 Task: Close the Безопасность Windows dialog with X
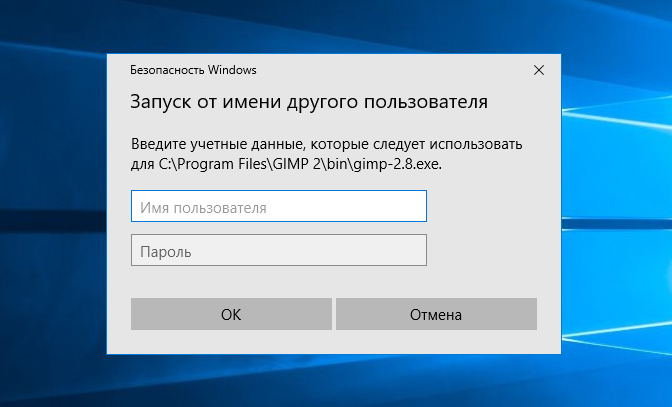point(539,70)
